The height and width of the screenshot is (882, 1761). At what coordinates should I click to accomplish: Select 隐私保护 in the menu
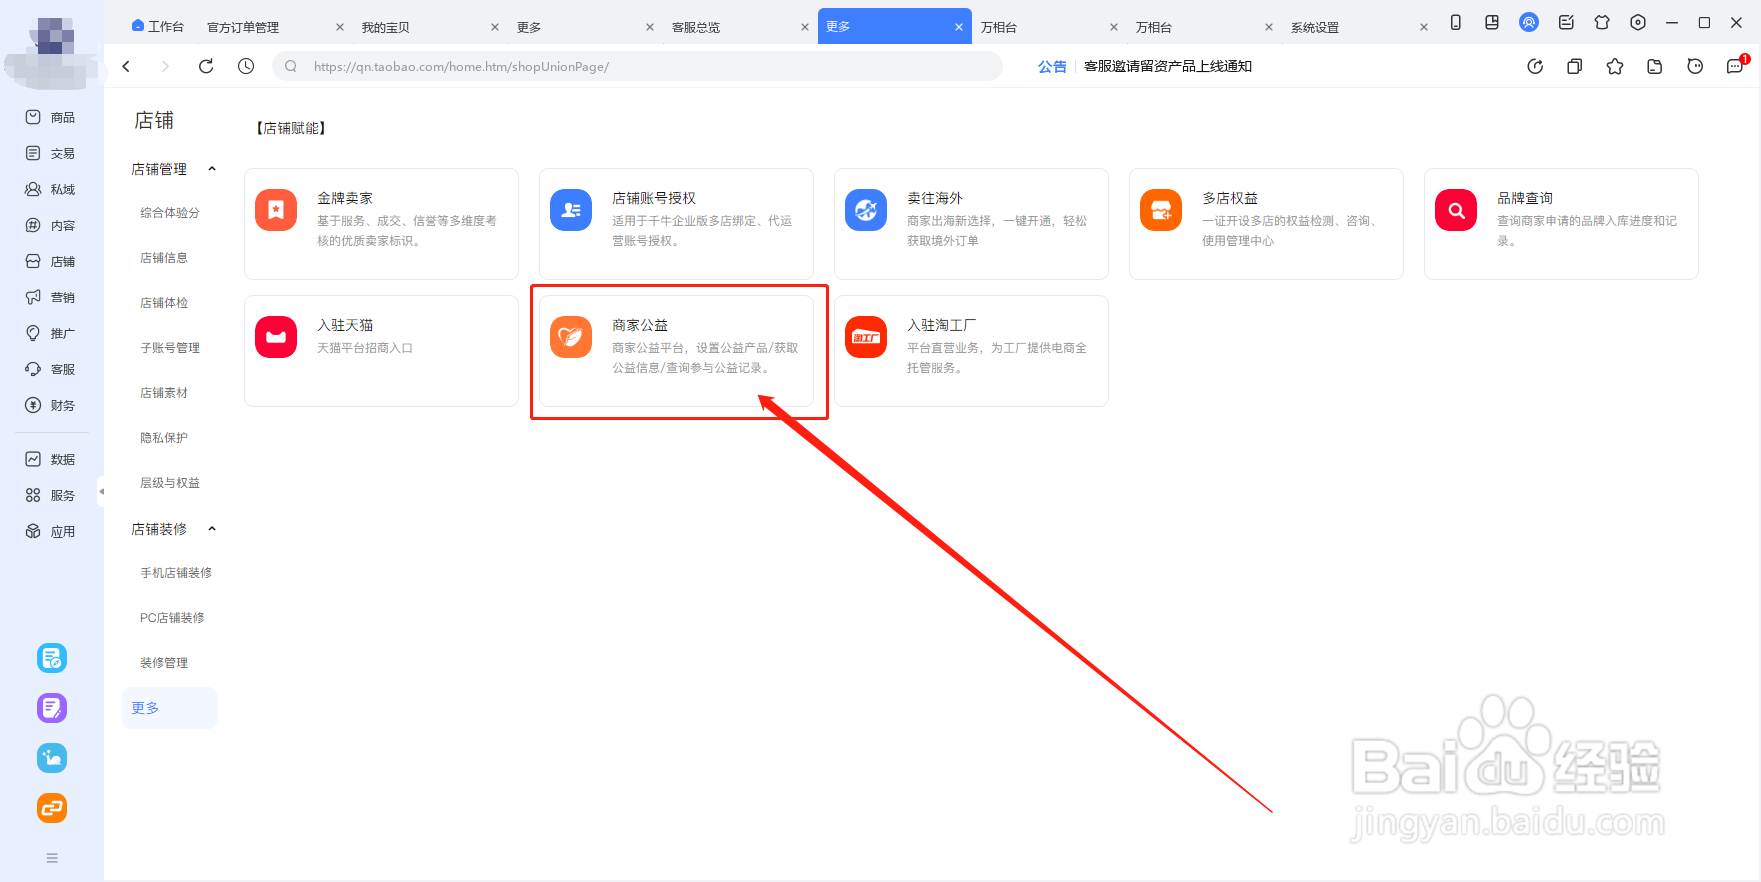(164, 438)
